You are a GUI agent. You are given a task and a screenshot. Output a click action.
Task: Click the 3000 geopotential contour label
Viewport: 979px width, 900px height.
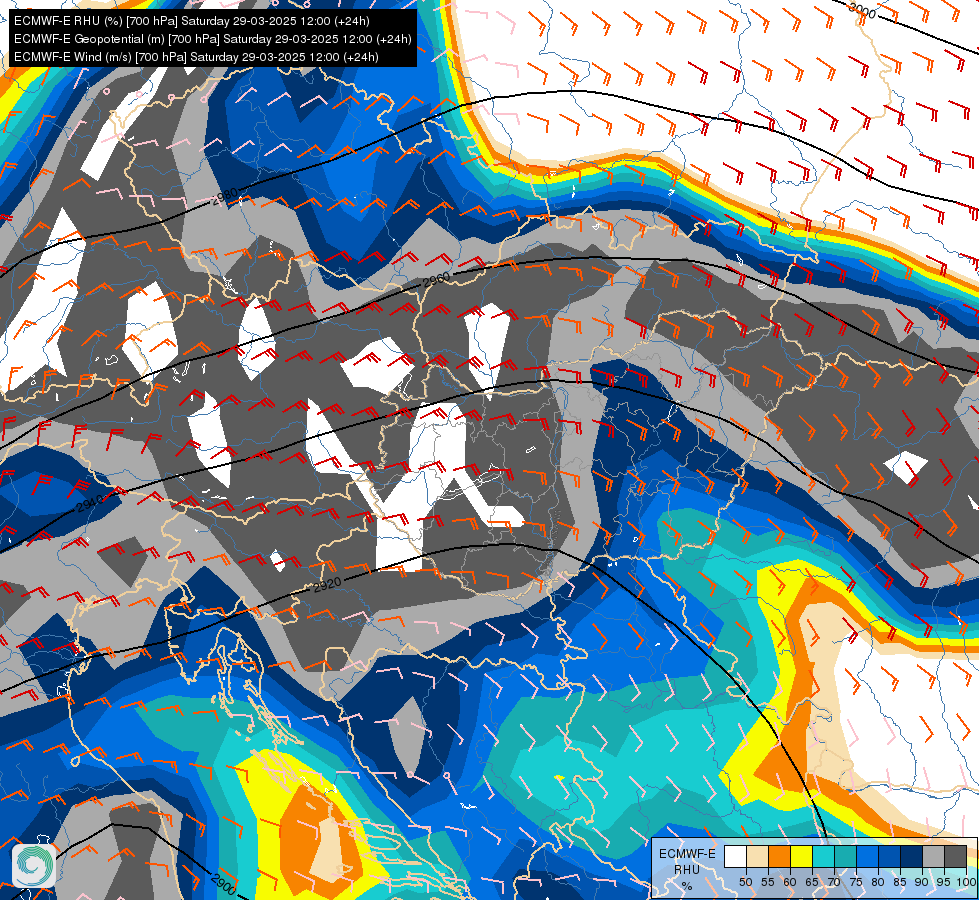[862, 11]
